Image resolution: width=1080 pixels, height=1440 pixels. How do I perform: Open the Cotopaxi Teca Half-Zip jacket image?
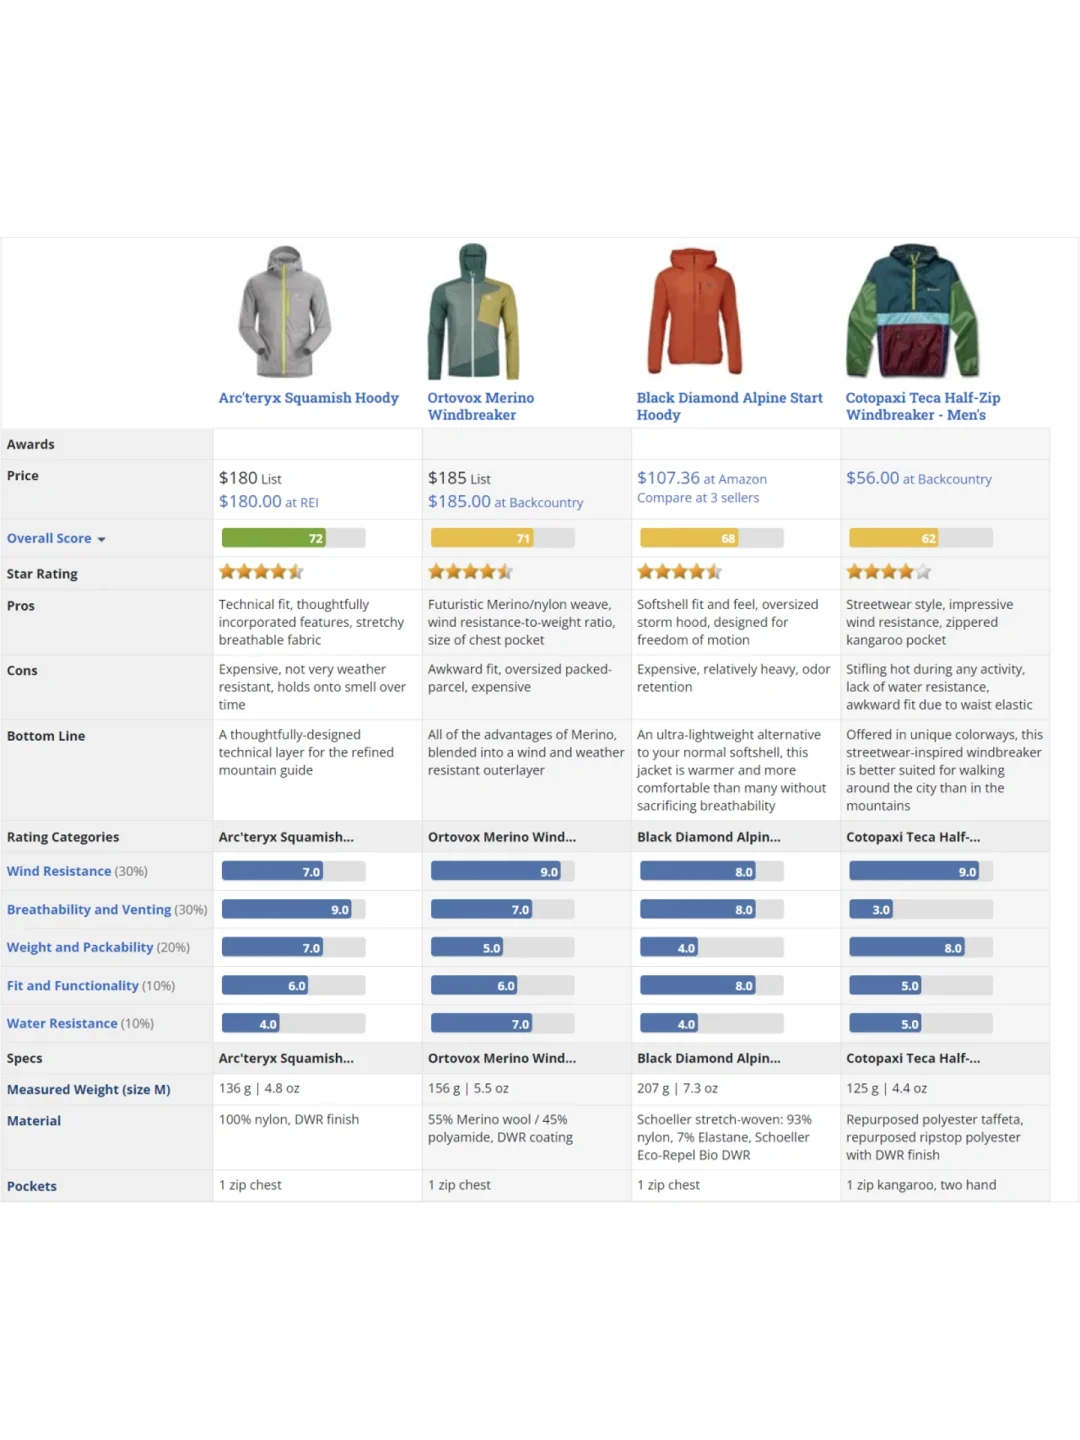tap(913, 311)
